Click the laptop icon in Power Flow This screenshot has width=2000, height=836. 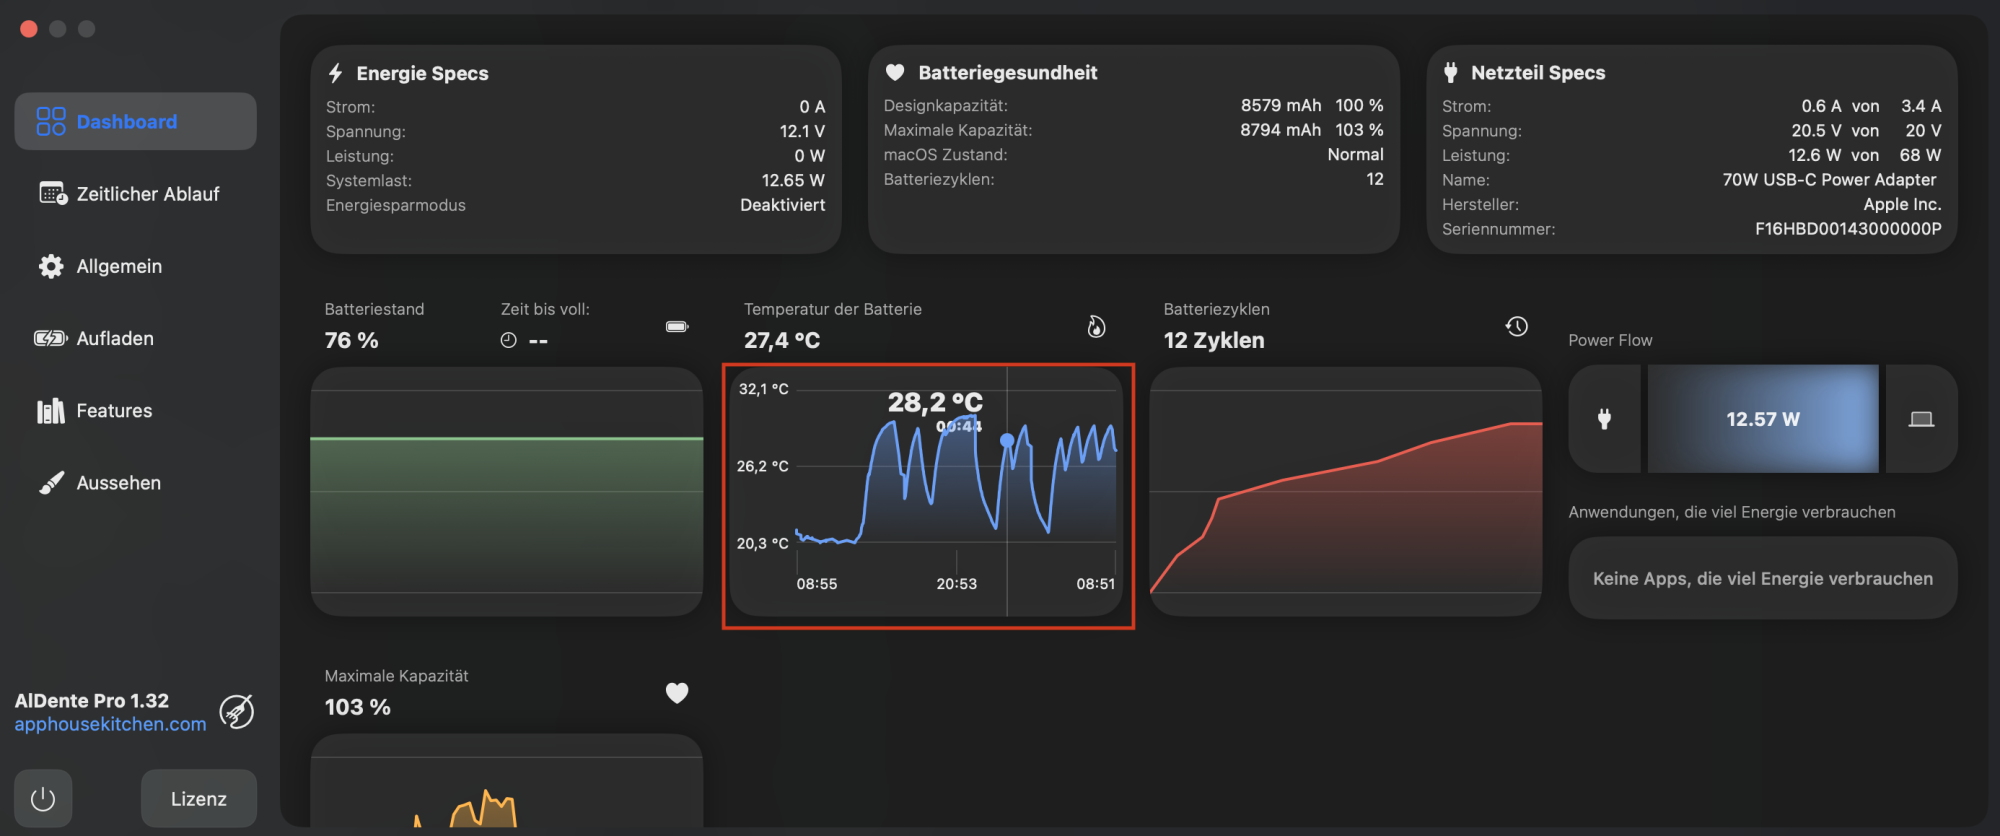(1921, 419)
